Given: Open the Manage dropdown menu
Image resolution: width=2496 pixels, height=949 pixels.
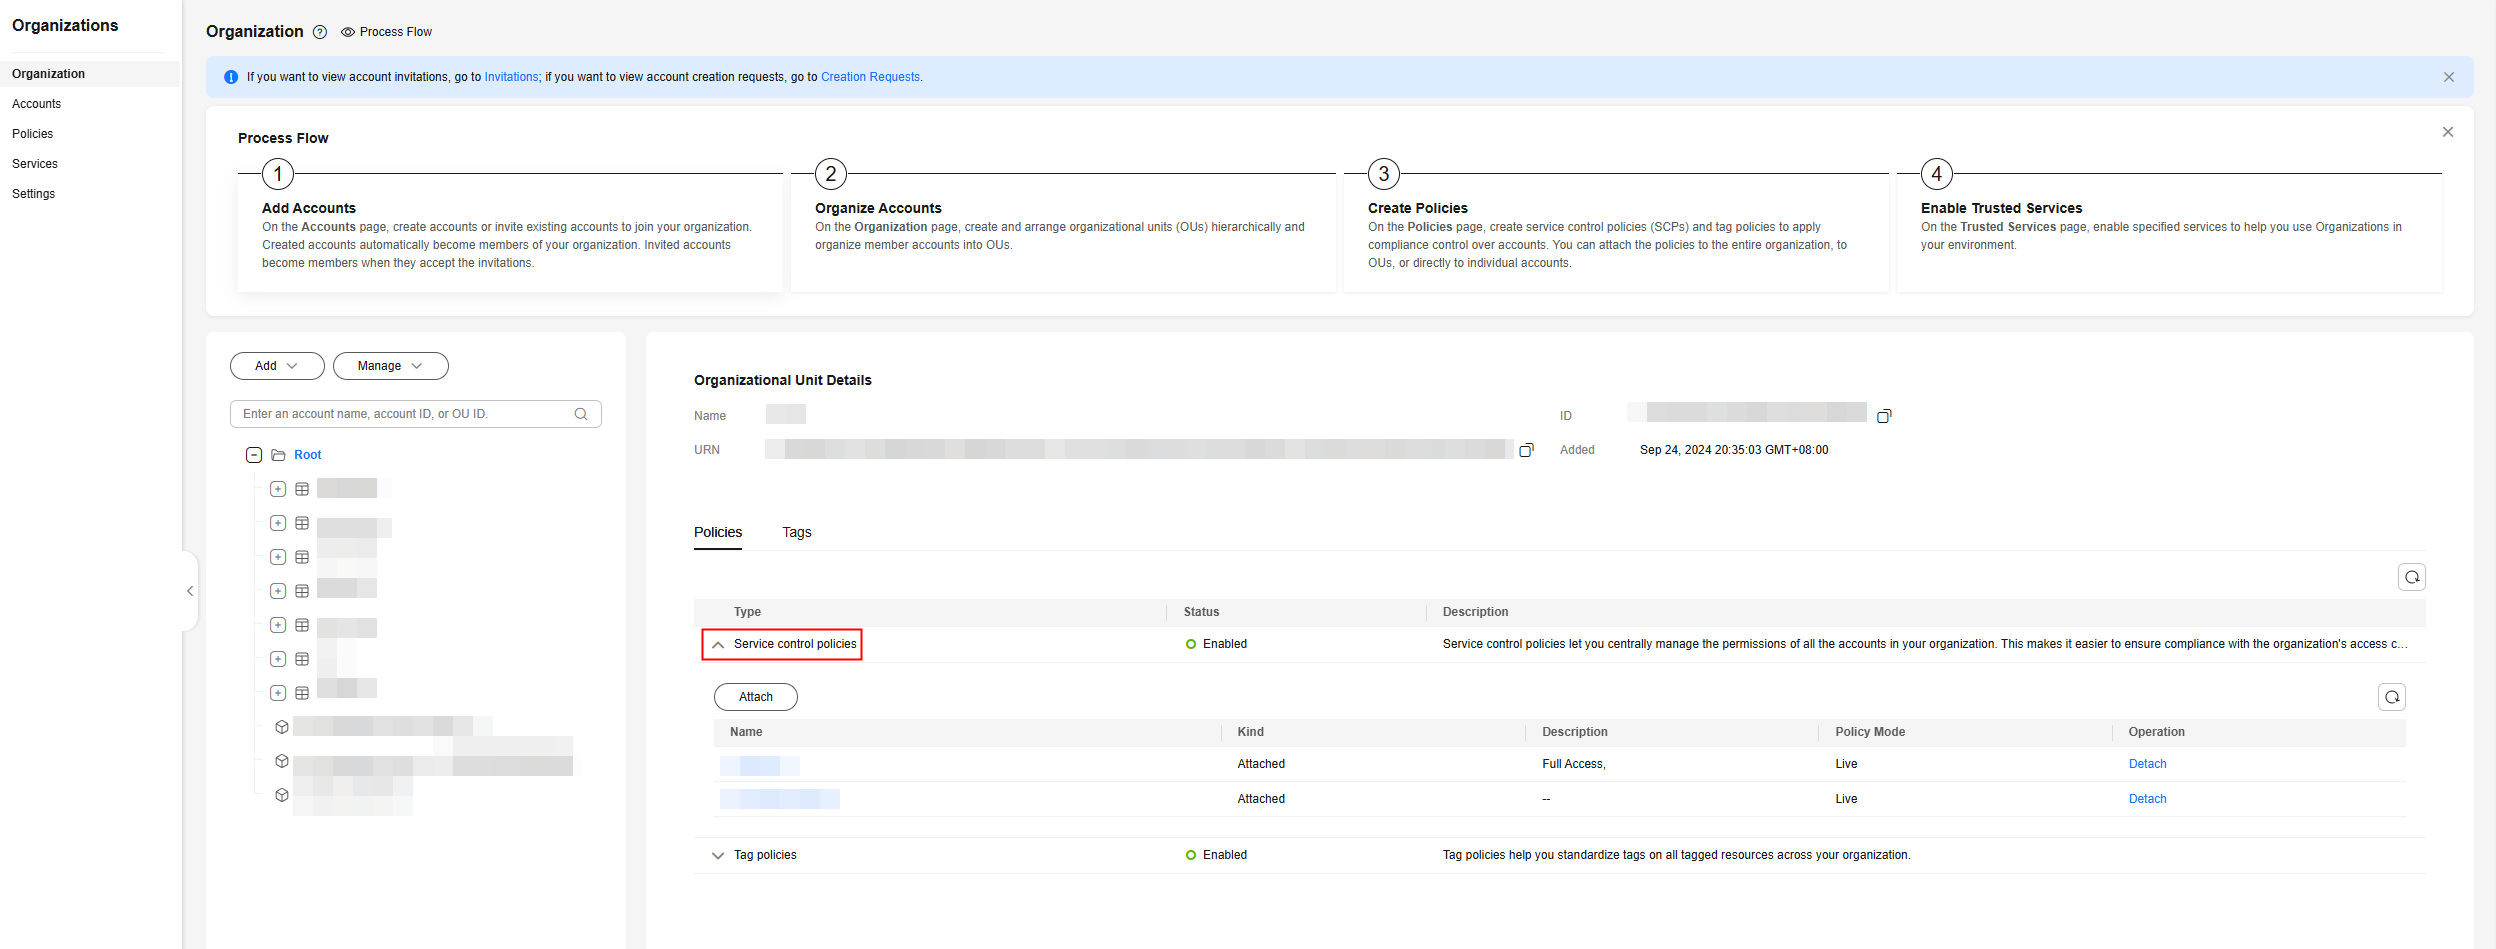Looking at the screenshot, I should tap(390, 366).
